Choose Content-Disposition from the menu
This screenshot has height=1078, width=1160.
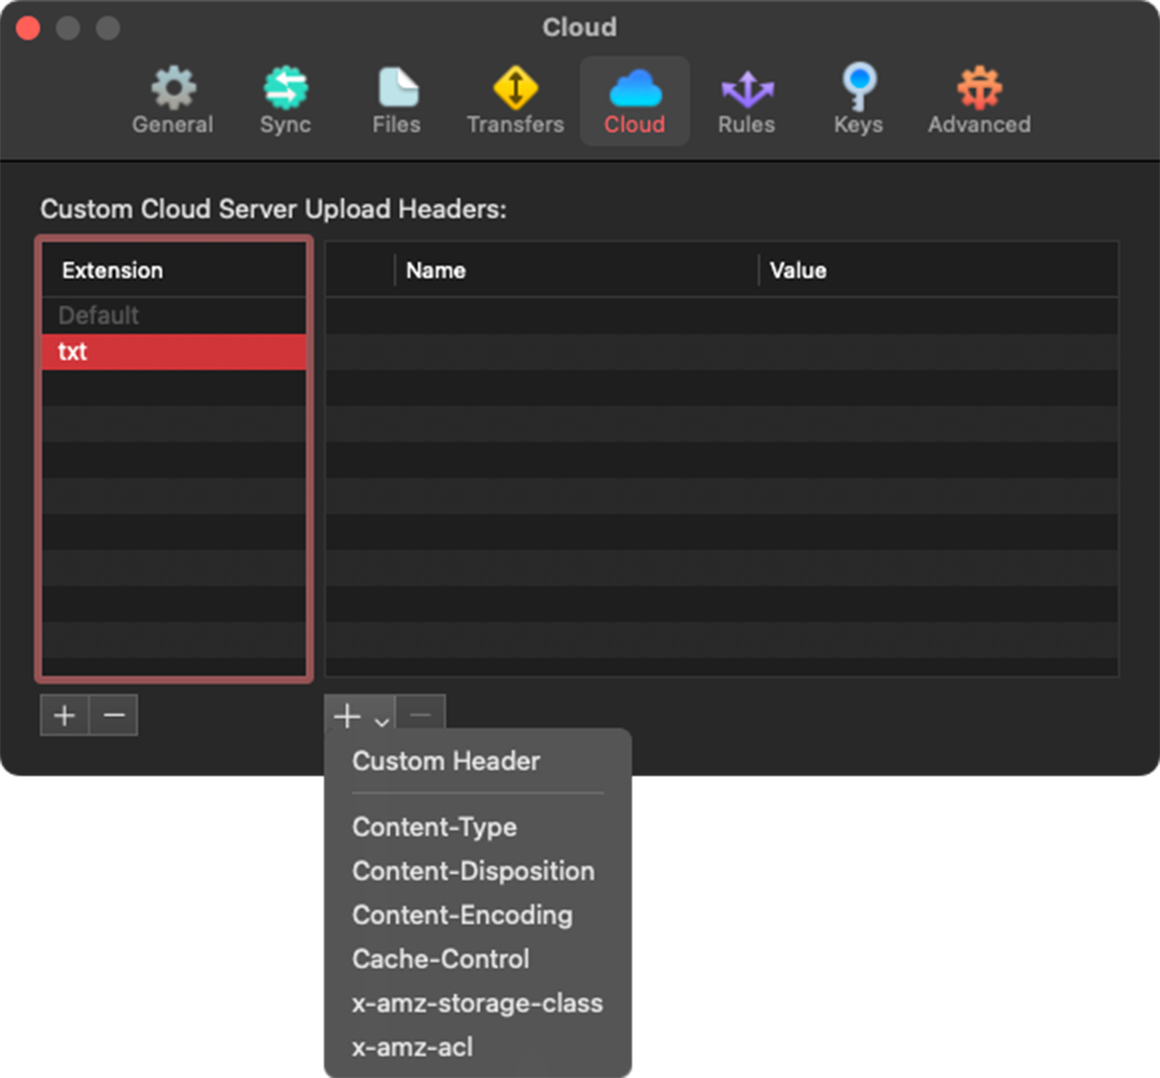click(478, 871)
